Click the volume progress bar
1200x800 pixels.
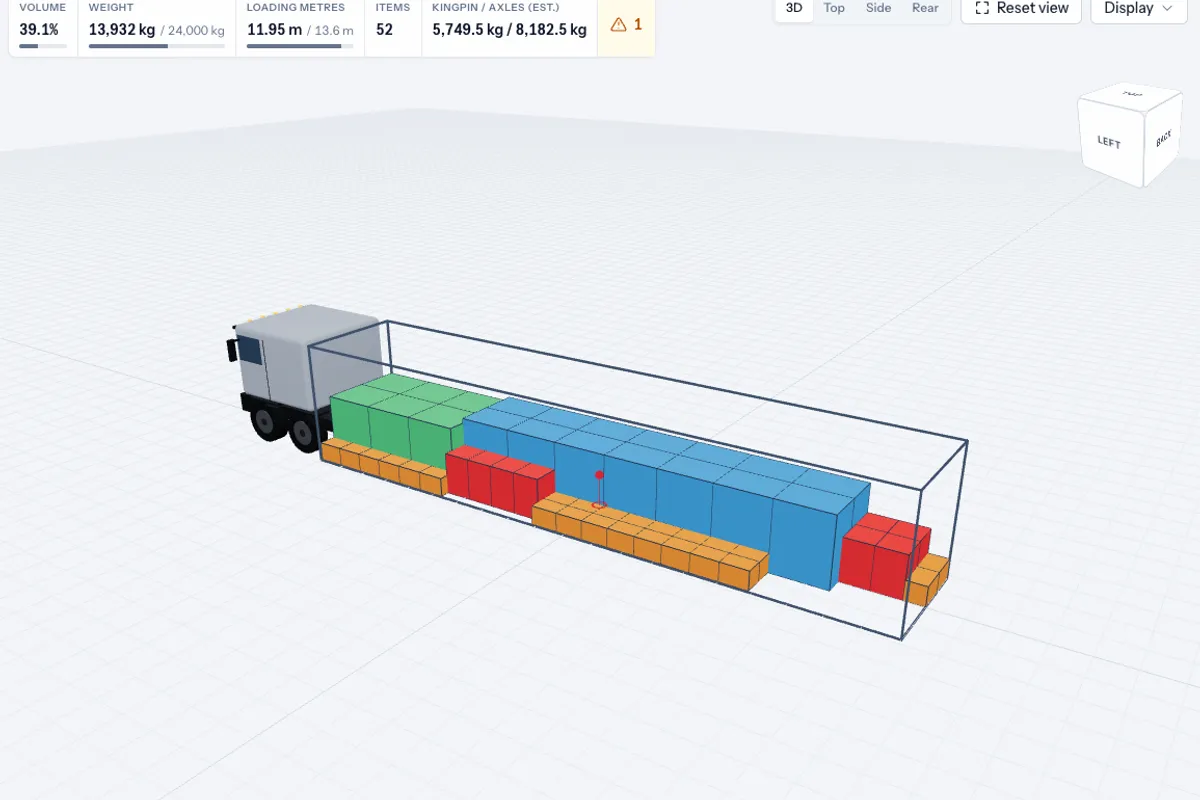click(x=43, y=46)
